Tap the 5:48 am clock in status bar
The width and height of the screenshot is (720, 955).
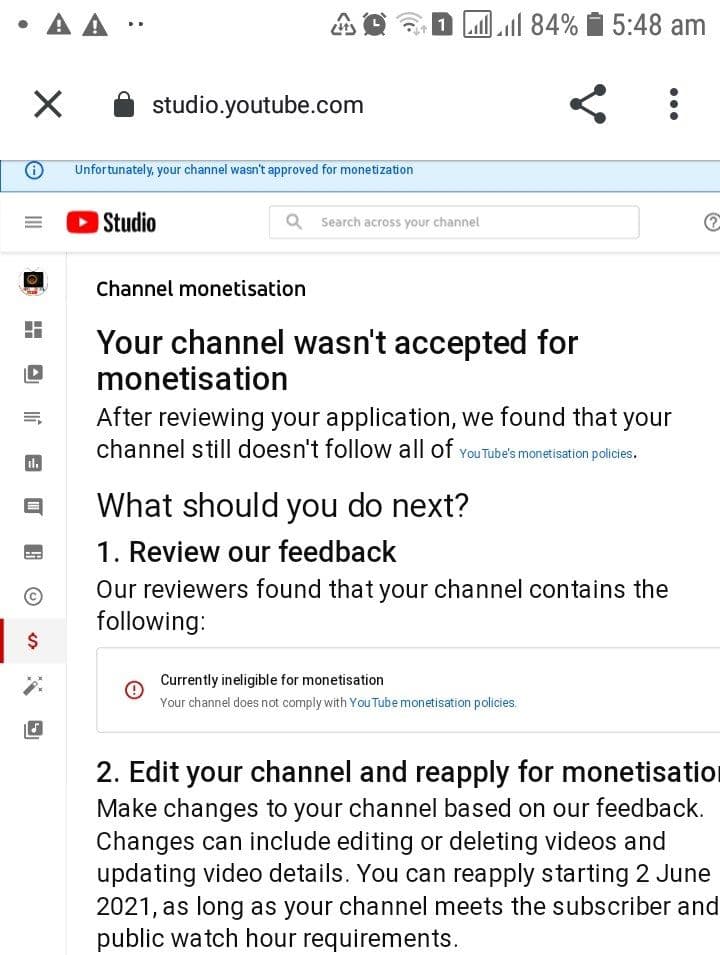click(x=658, y=26)
